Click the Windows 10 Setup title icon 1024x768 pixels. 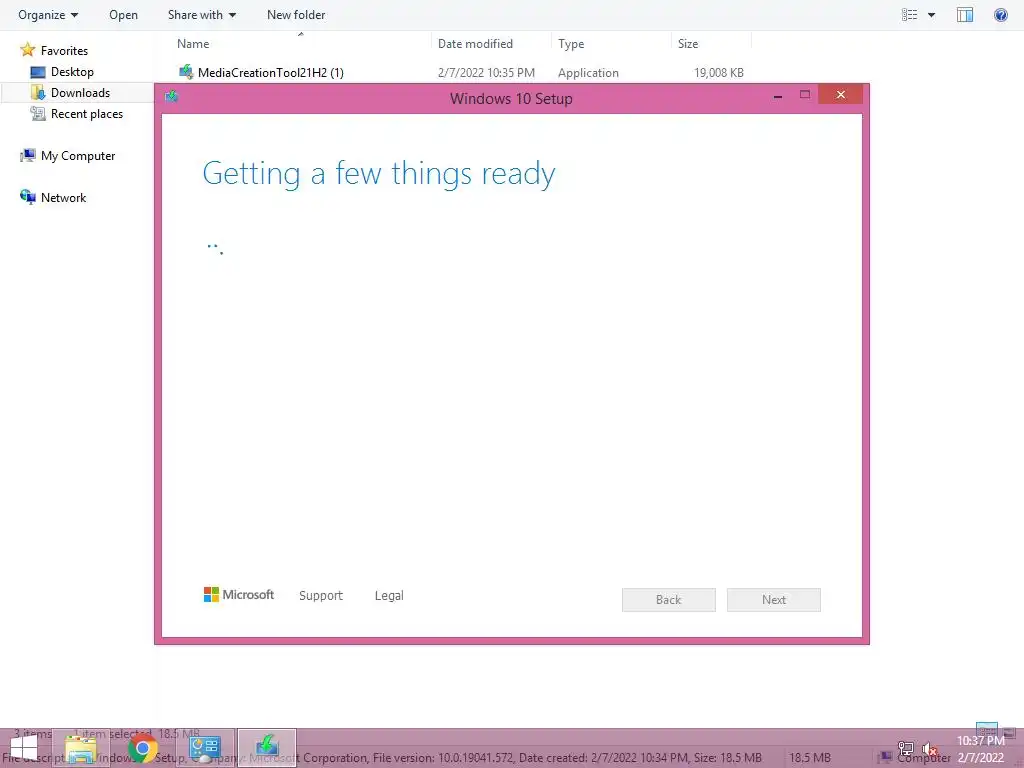tap(172, 97)
